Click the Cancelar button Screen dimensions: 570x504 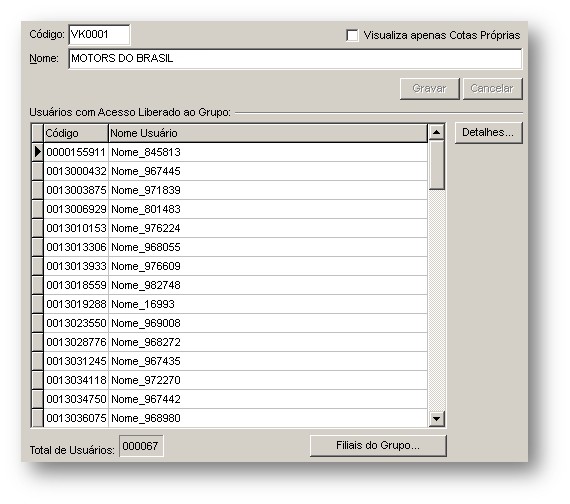pyautogui.click(x=492, y=88)
